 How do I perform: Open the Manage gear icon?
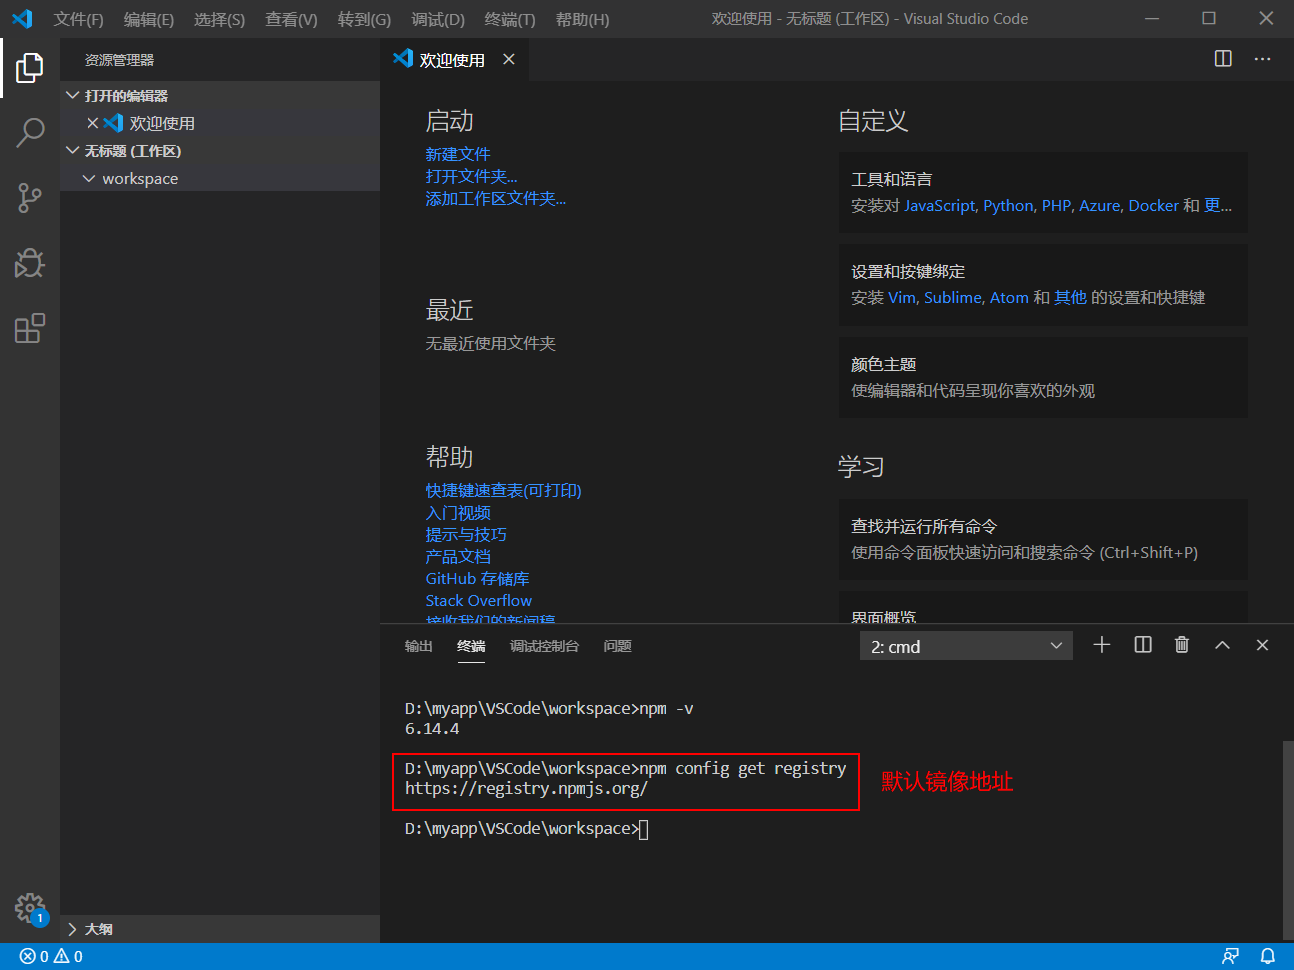30,908
